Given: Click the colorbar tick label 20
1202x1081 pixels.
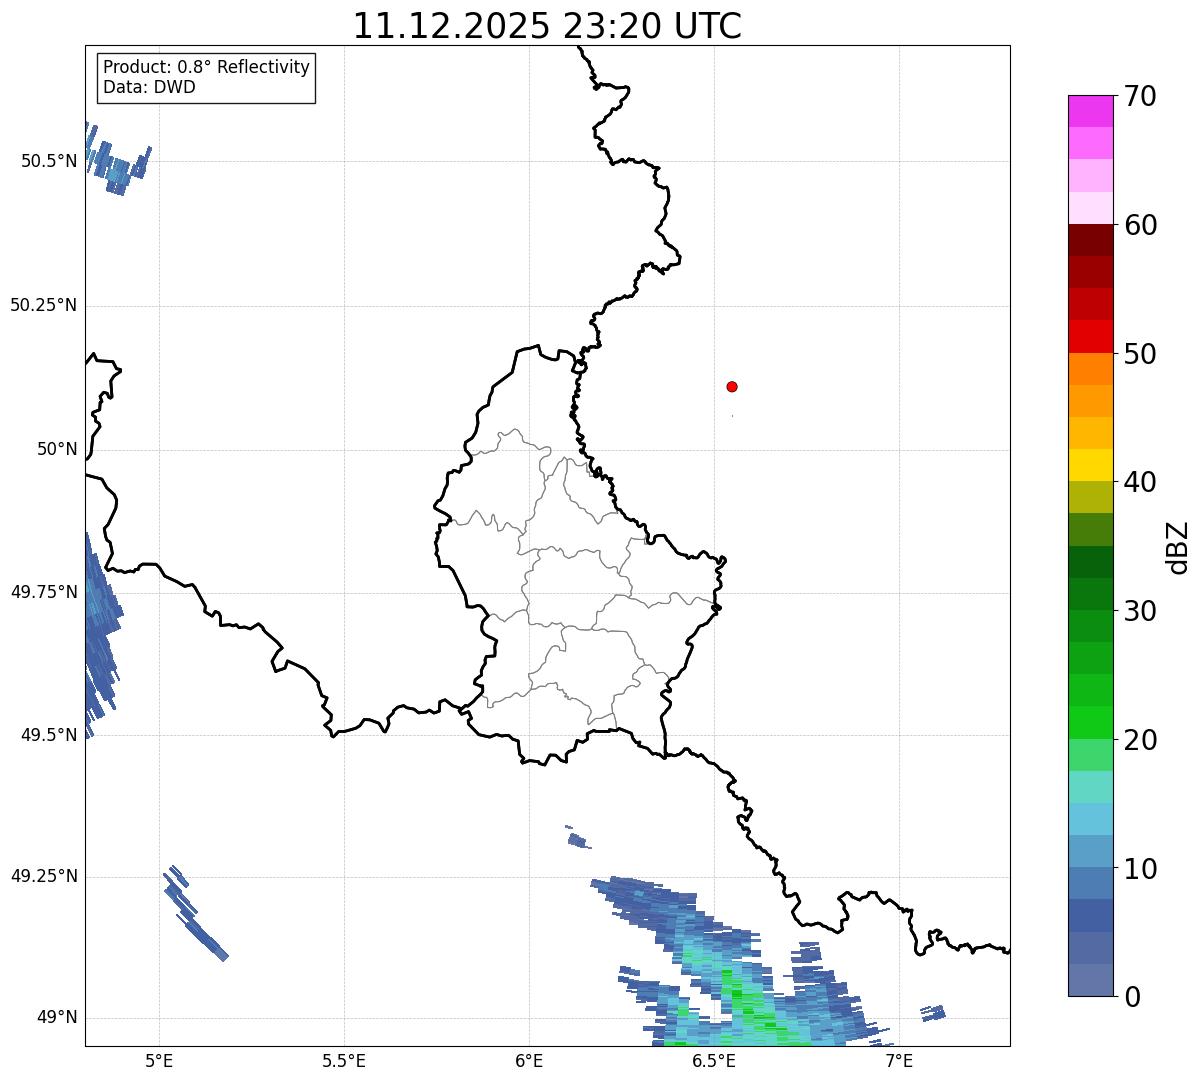Looking at the screenshot, I should [x=1140, y=740].
